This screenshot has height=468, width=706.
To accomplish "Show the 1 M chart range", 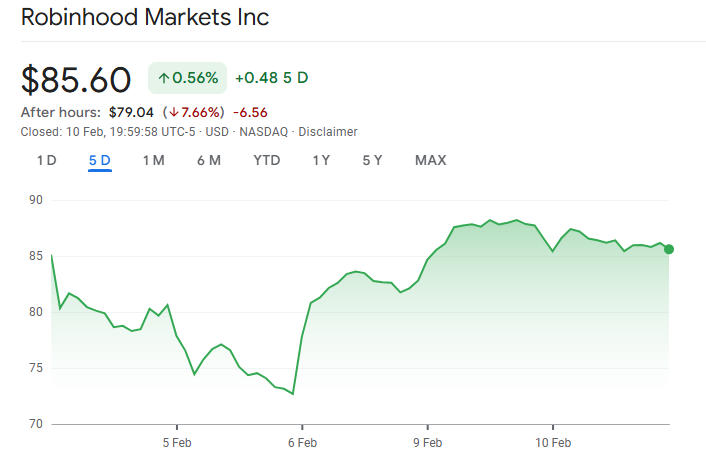I will click(x=153, y=160).
